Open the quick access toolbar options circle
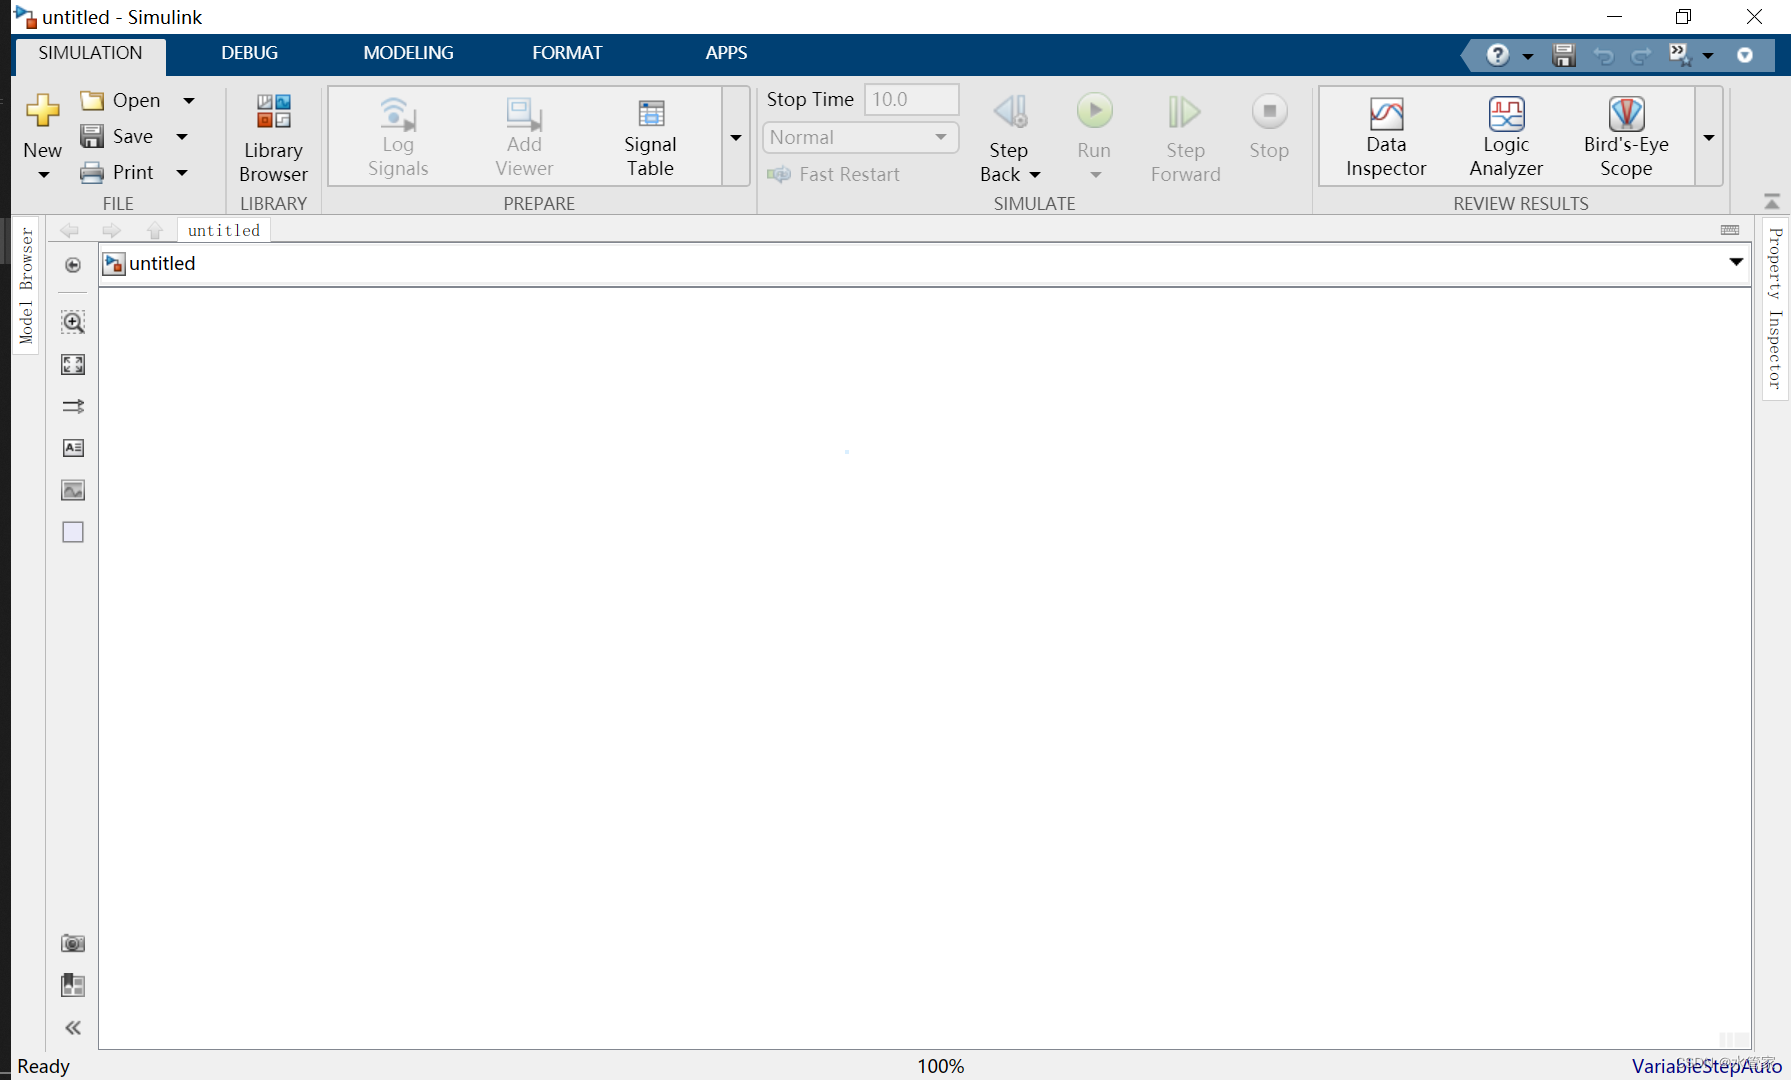 pyautogui.click(x=1745, y=55)
